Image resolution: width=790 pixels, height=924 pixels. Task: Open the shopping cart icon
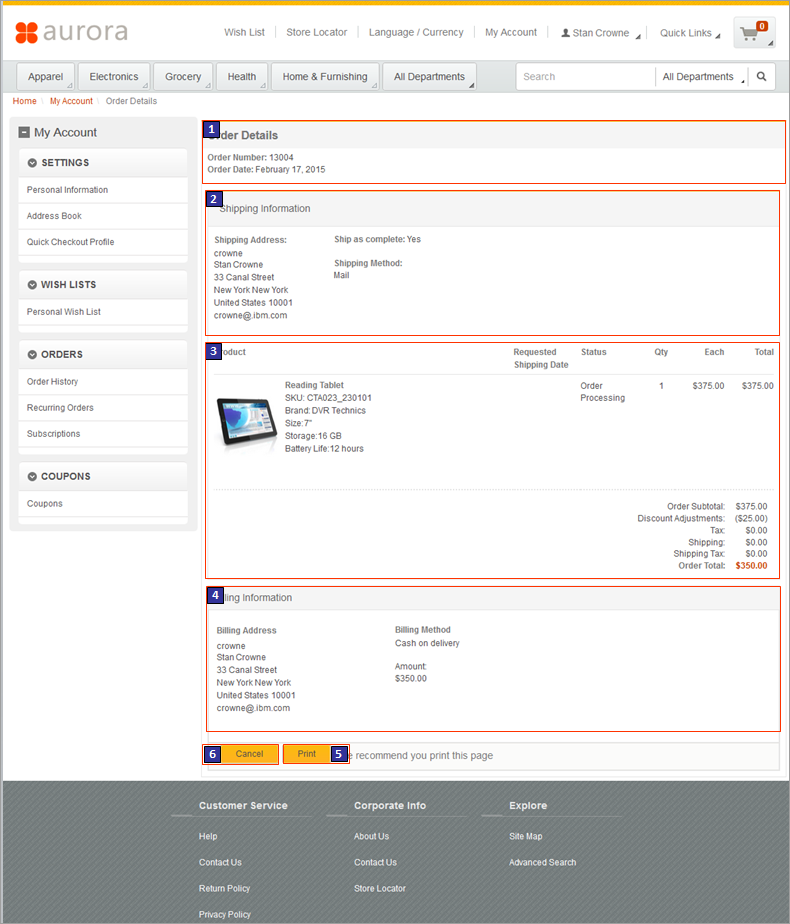tap(753, 32)
